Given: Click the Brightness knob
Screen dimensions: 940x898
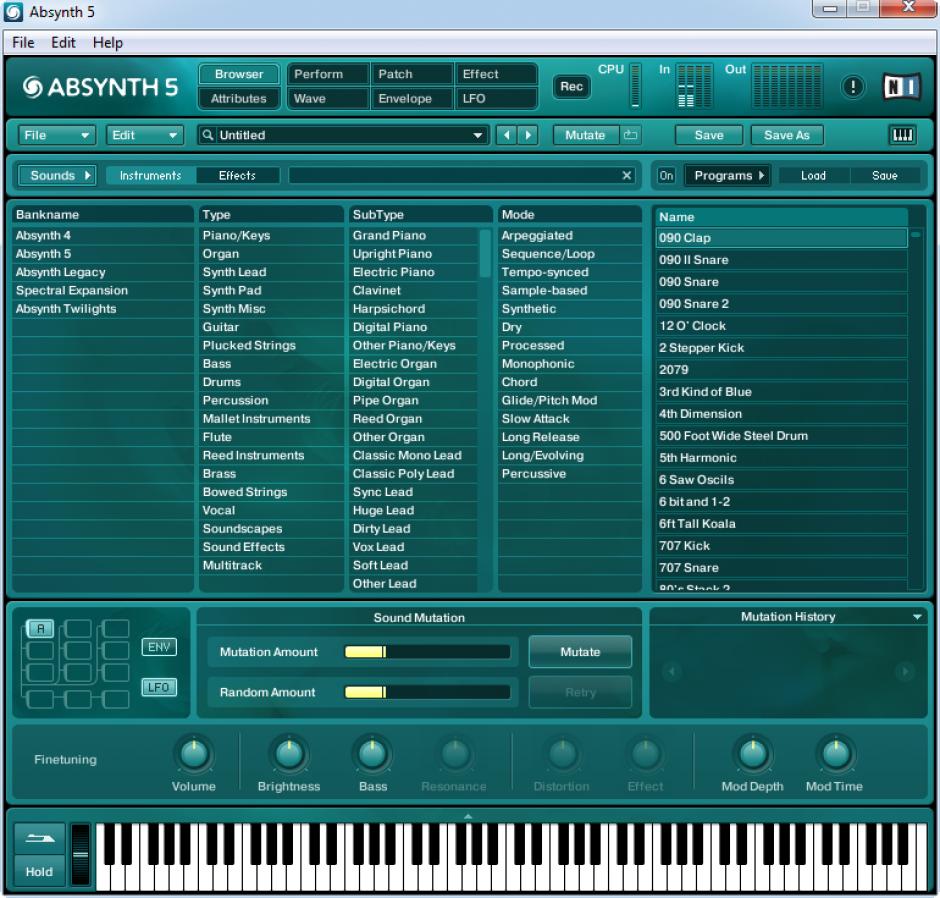Looking at the screenshot, I should click(289, 754).
